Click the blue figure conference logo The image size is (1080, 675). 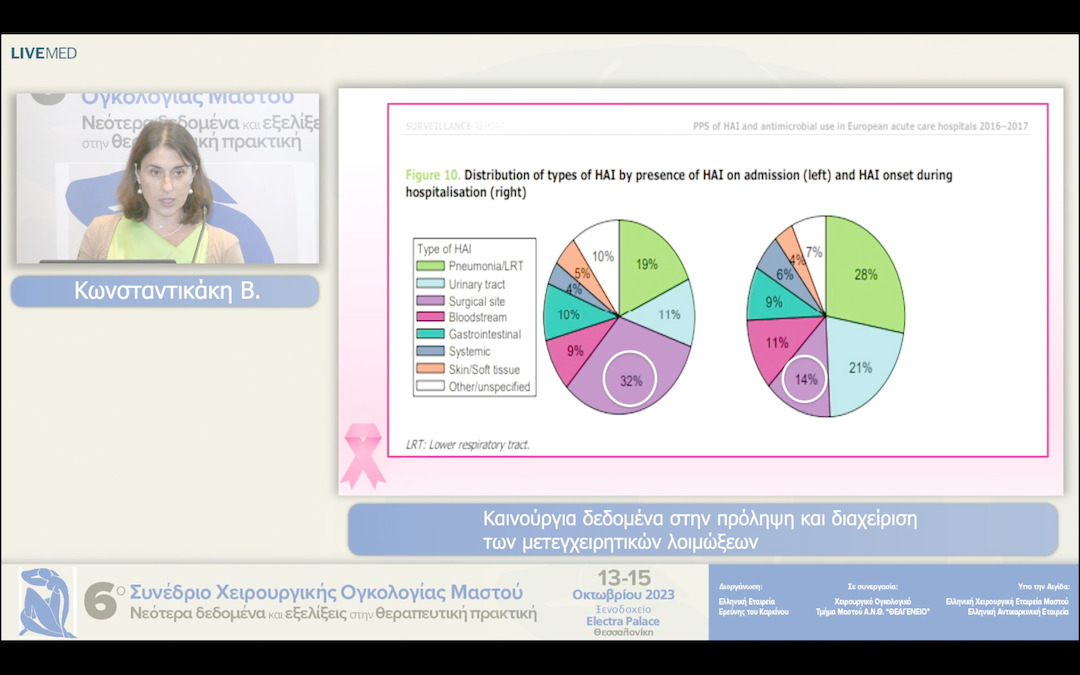[x=47, y=602]
